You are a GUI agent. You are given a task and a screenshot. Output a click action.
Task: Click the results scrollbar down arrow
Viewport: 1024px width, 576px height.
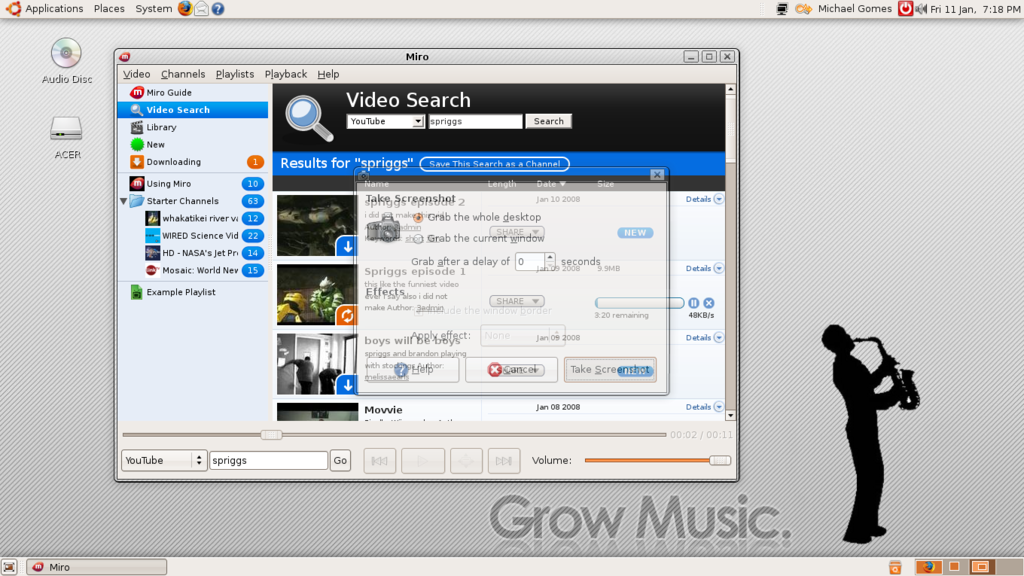click(730, 415)
